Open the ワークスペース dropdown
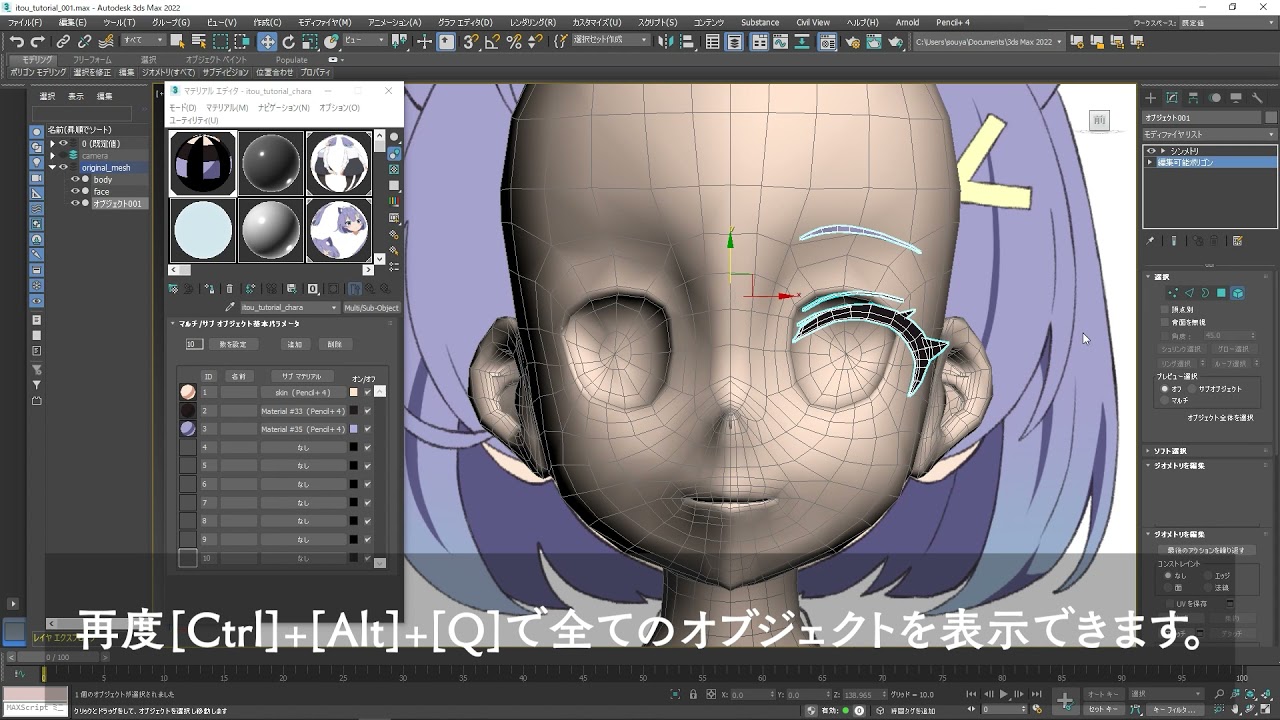This screenshot has width=1280, height=720. [x=1227, y=21]
